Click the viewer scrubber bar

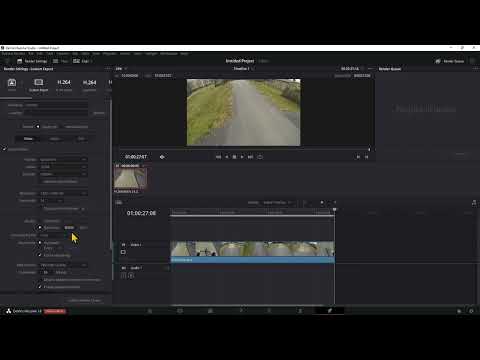[245, 149]
